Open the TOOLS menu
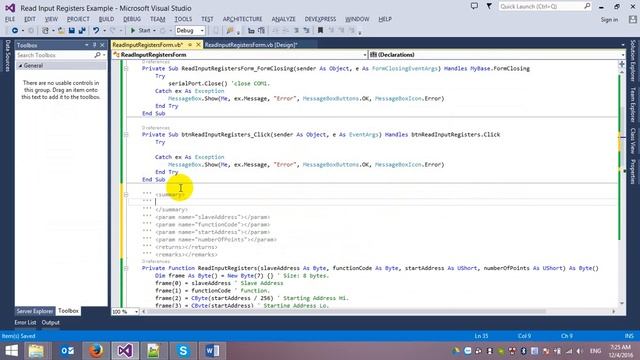The image size is (640, 360). [183, 19]
